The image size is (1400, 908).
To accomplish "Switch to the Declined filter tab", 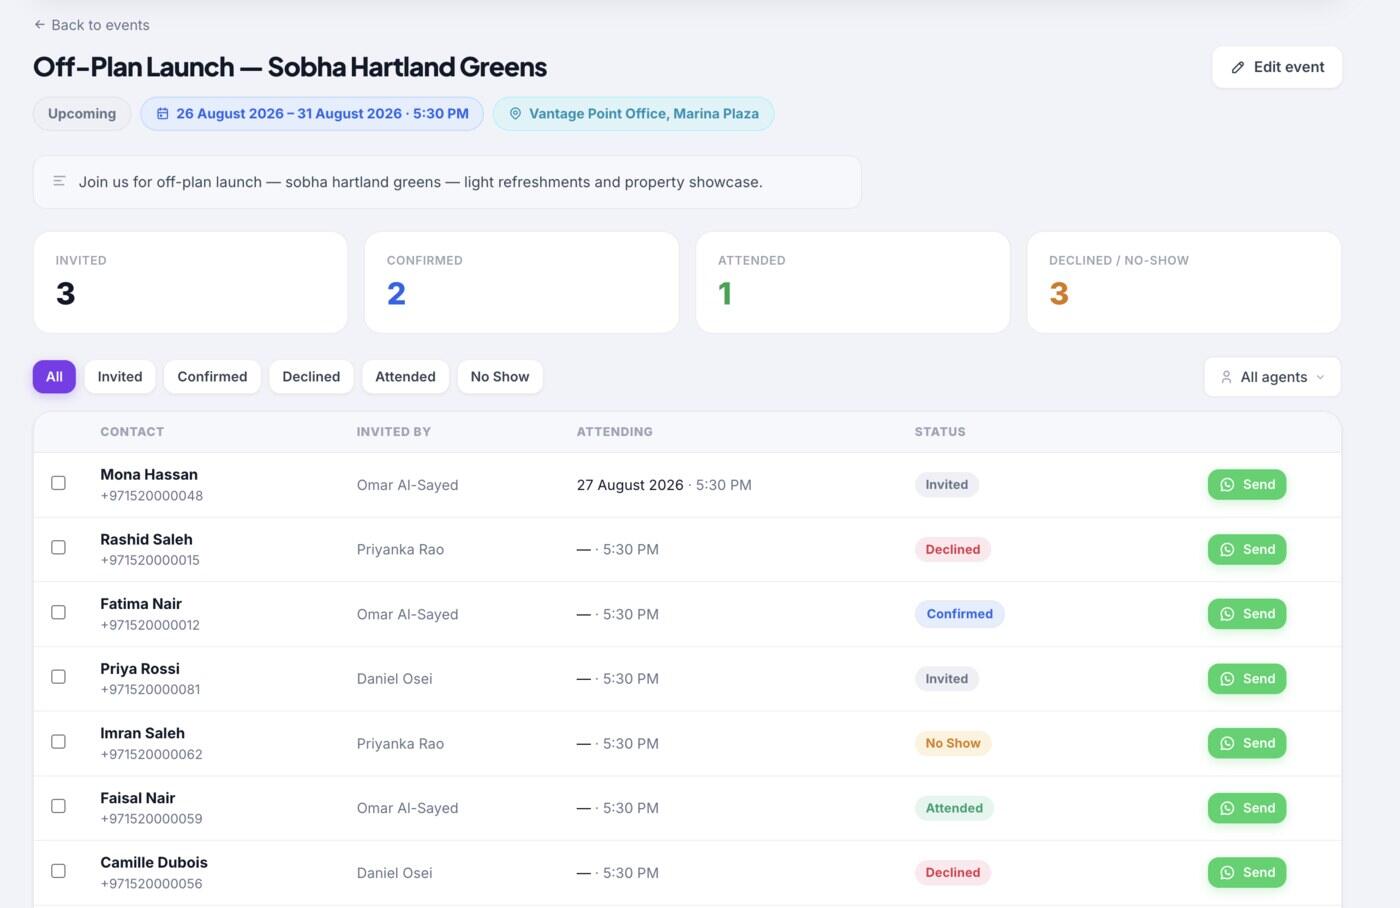I will click(x=311, y=377).
